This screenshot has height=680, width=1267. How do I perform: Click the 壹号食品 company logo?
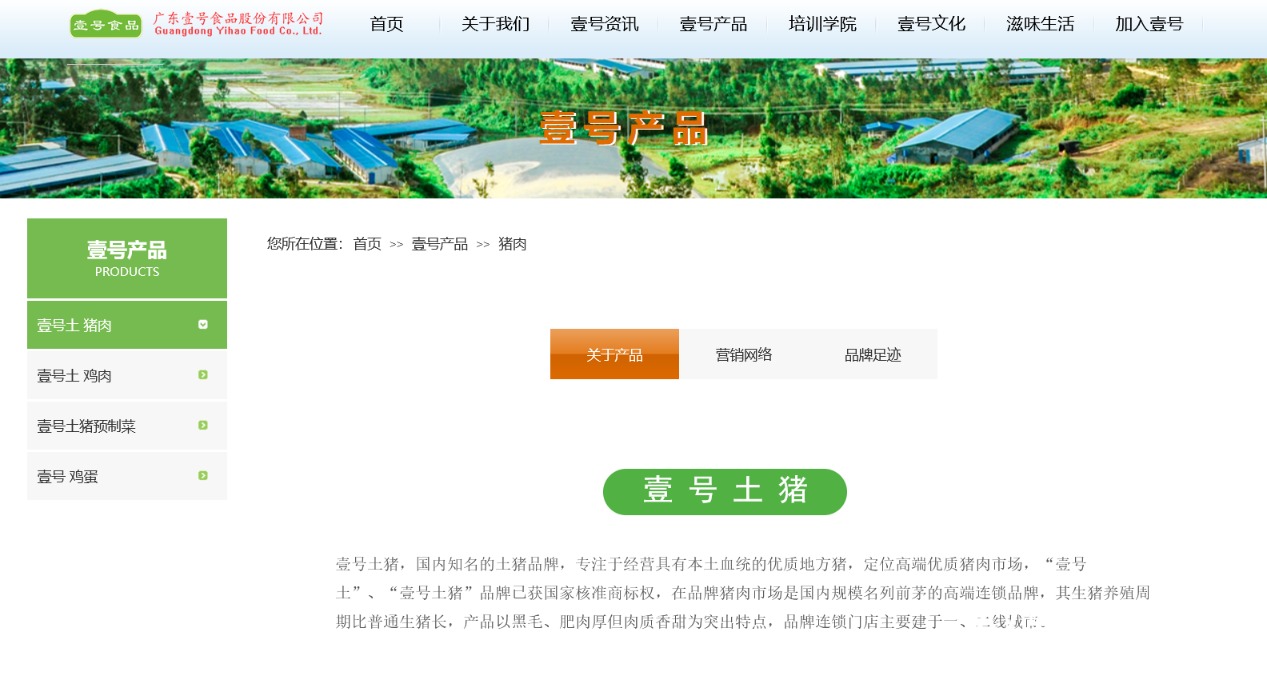(x=195, y=22)
